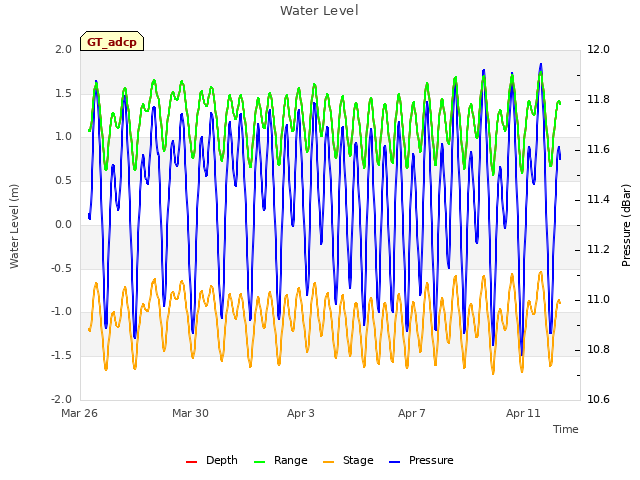Screen dimensions: 640x480
Task: Click the 2.0 left axis tick label
Action: point(63,49)
